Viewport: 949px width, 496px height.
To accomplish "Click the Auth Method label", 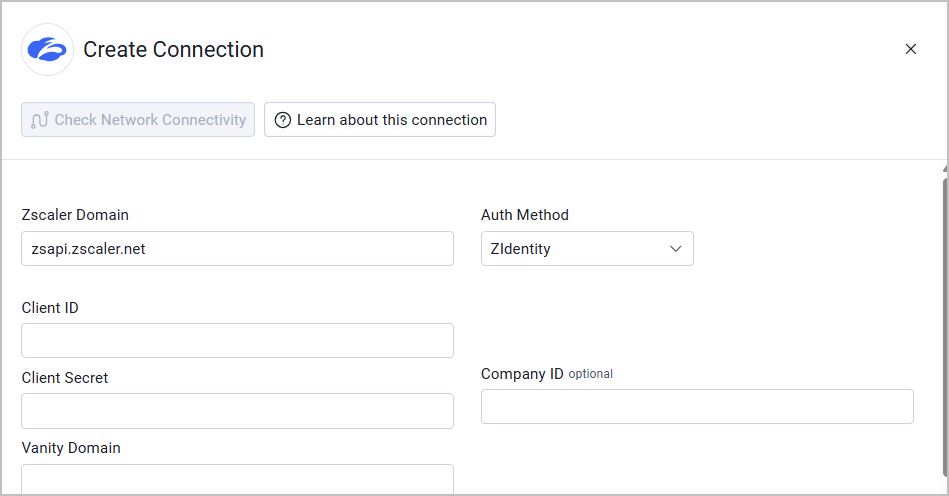I will pyautogui.click(x=525, y=215).
